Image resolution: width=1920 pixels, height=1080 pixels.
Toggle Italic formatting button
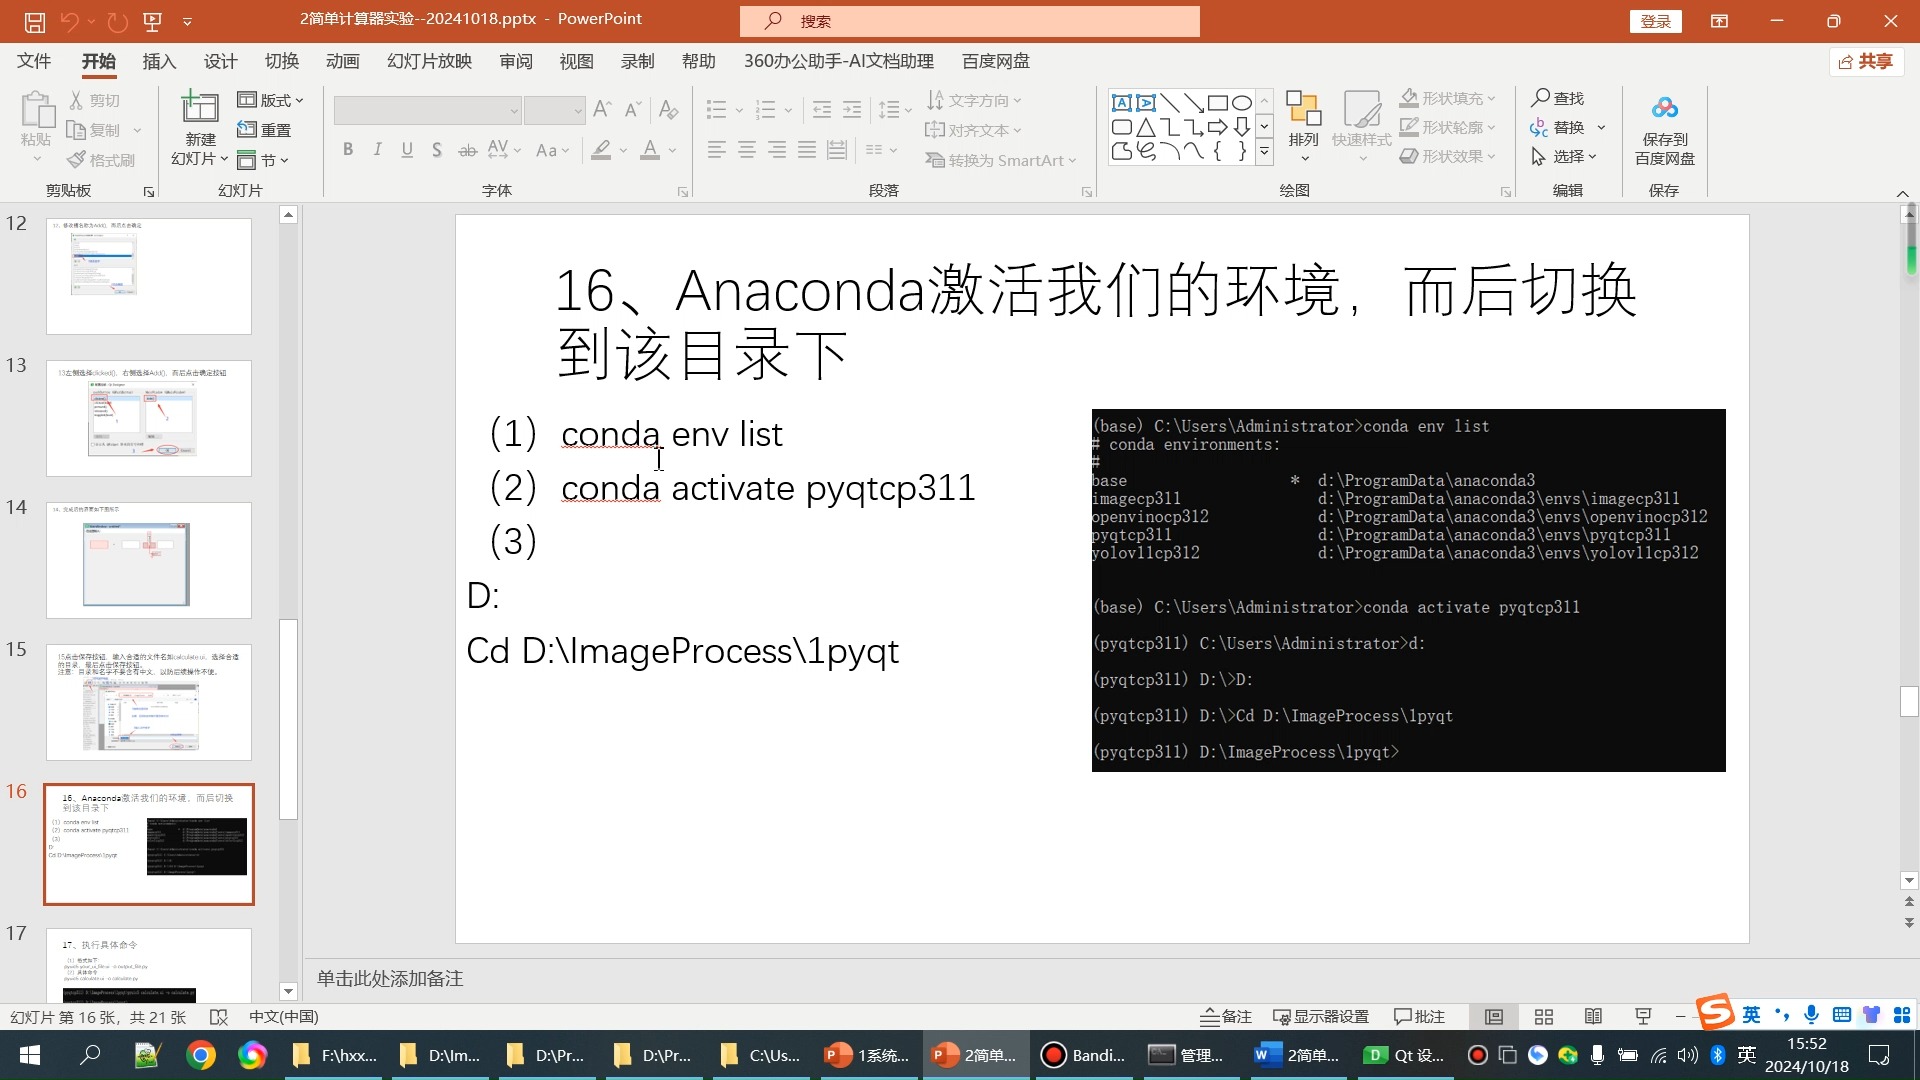[x=377, y=149]
